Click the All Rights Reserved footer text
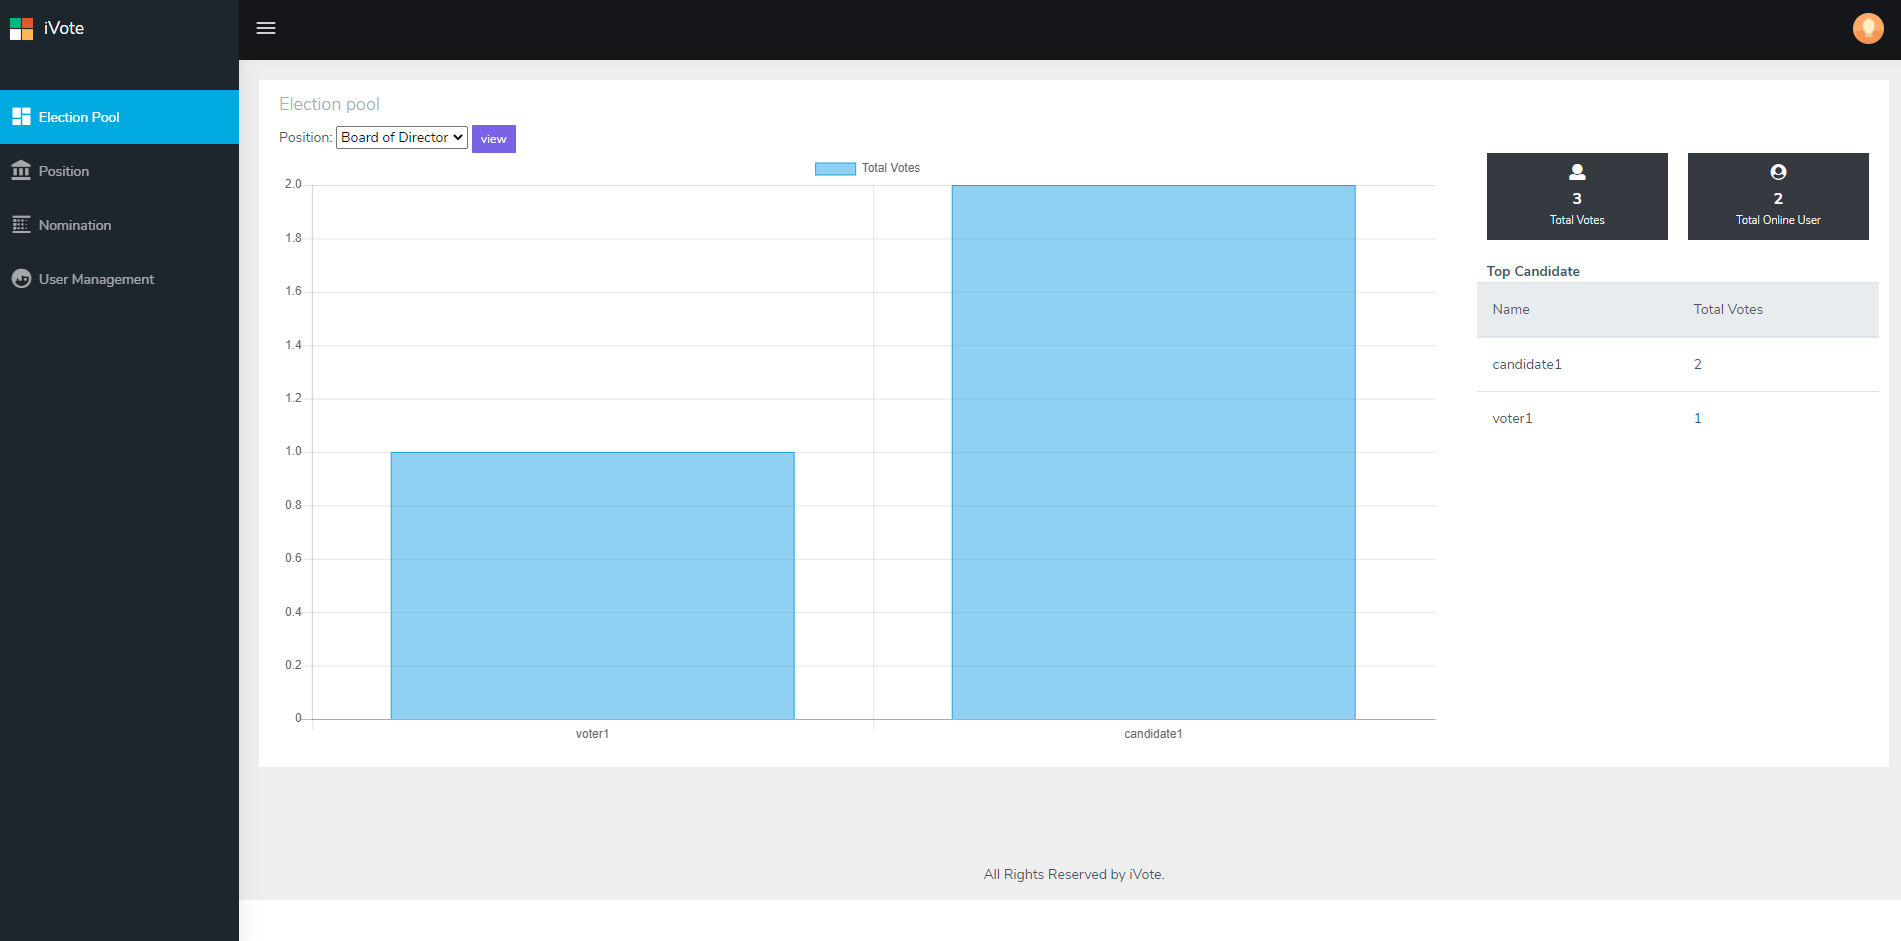Screen dimensions: 1901x941 click(1074, 874)
